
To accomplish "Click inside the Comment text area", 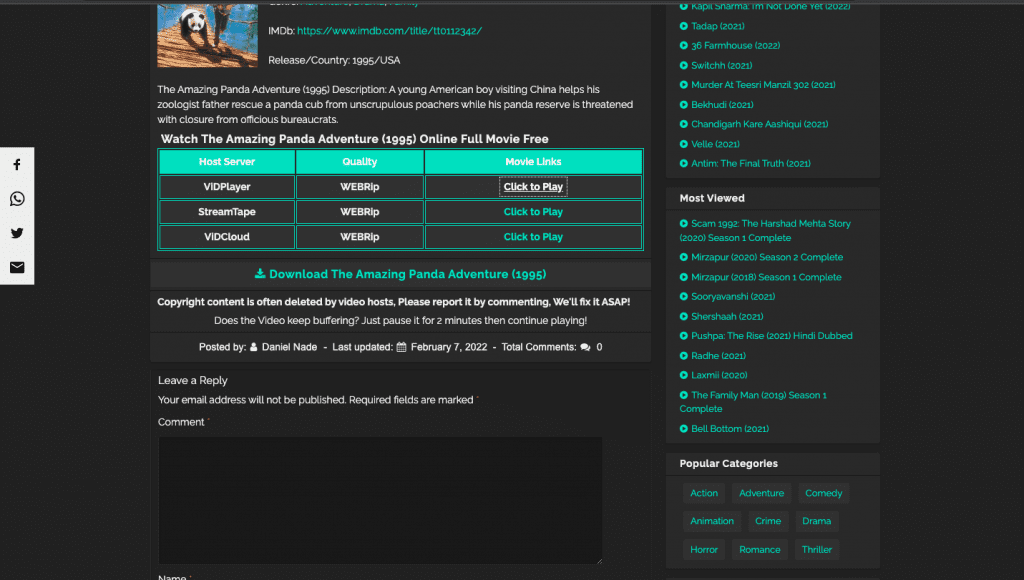I will point(380,500).
